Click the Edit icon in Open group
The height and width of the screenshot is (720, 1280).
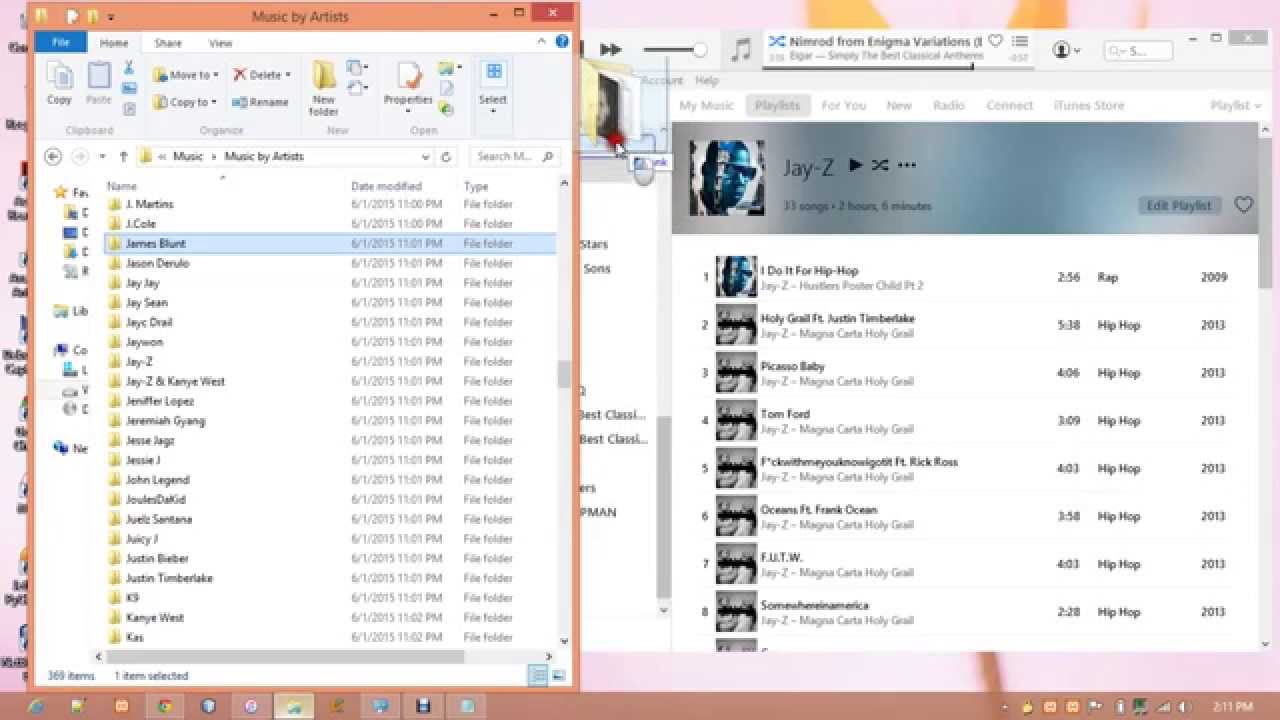click(x=447, y=89)
